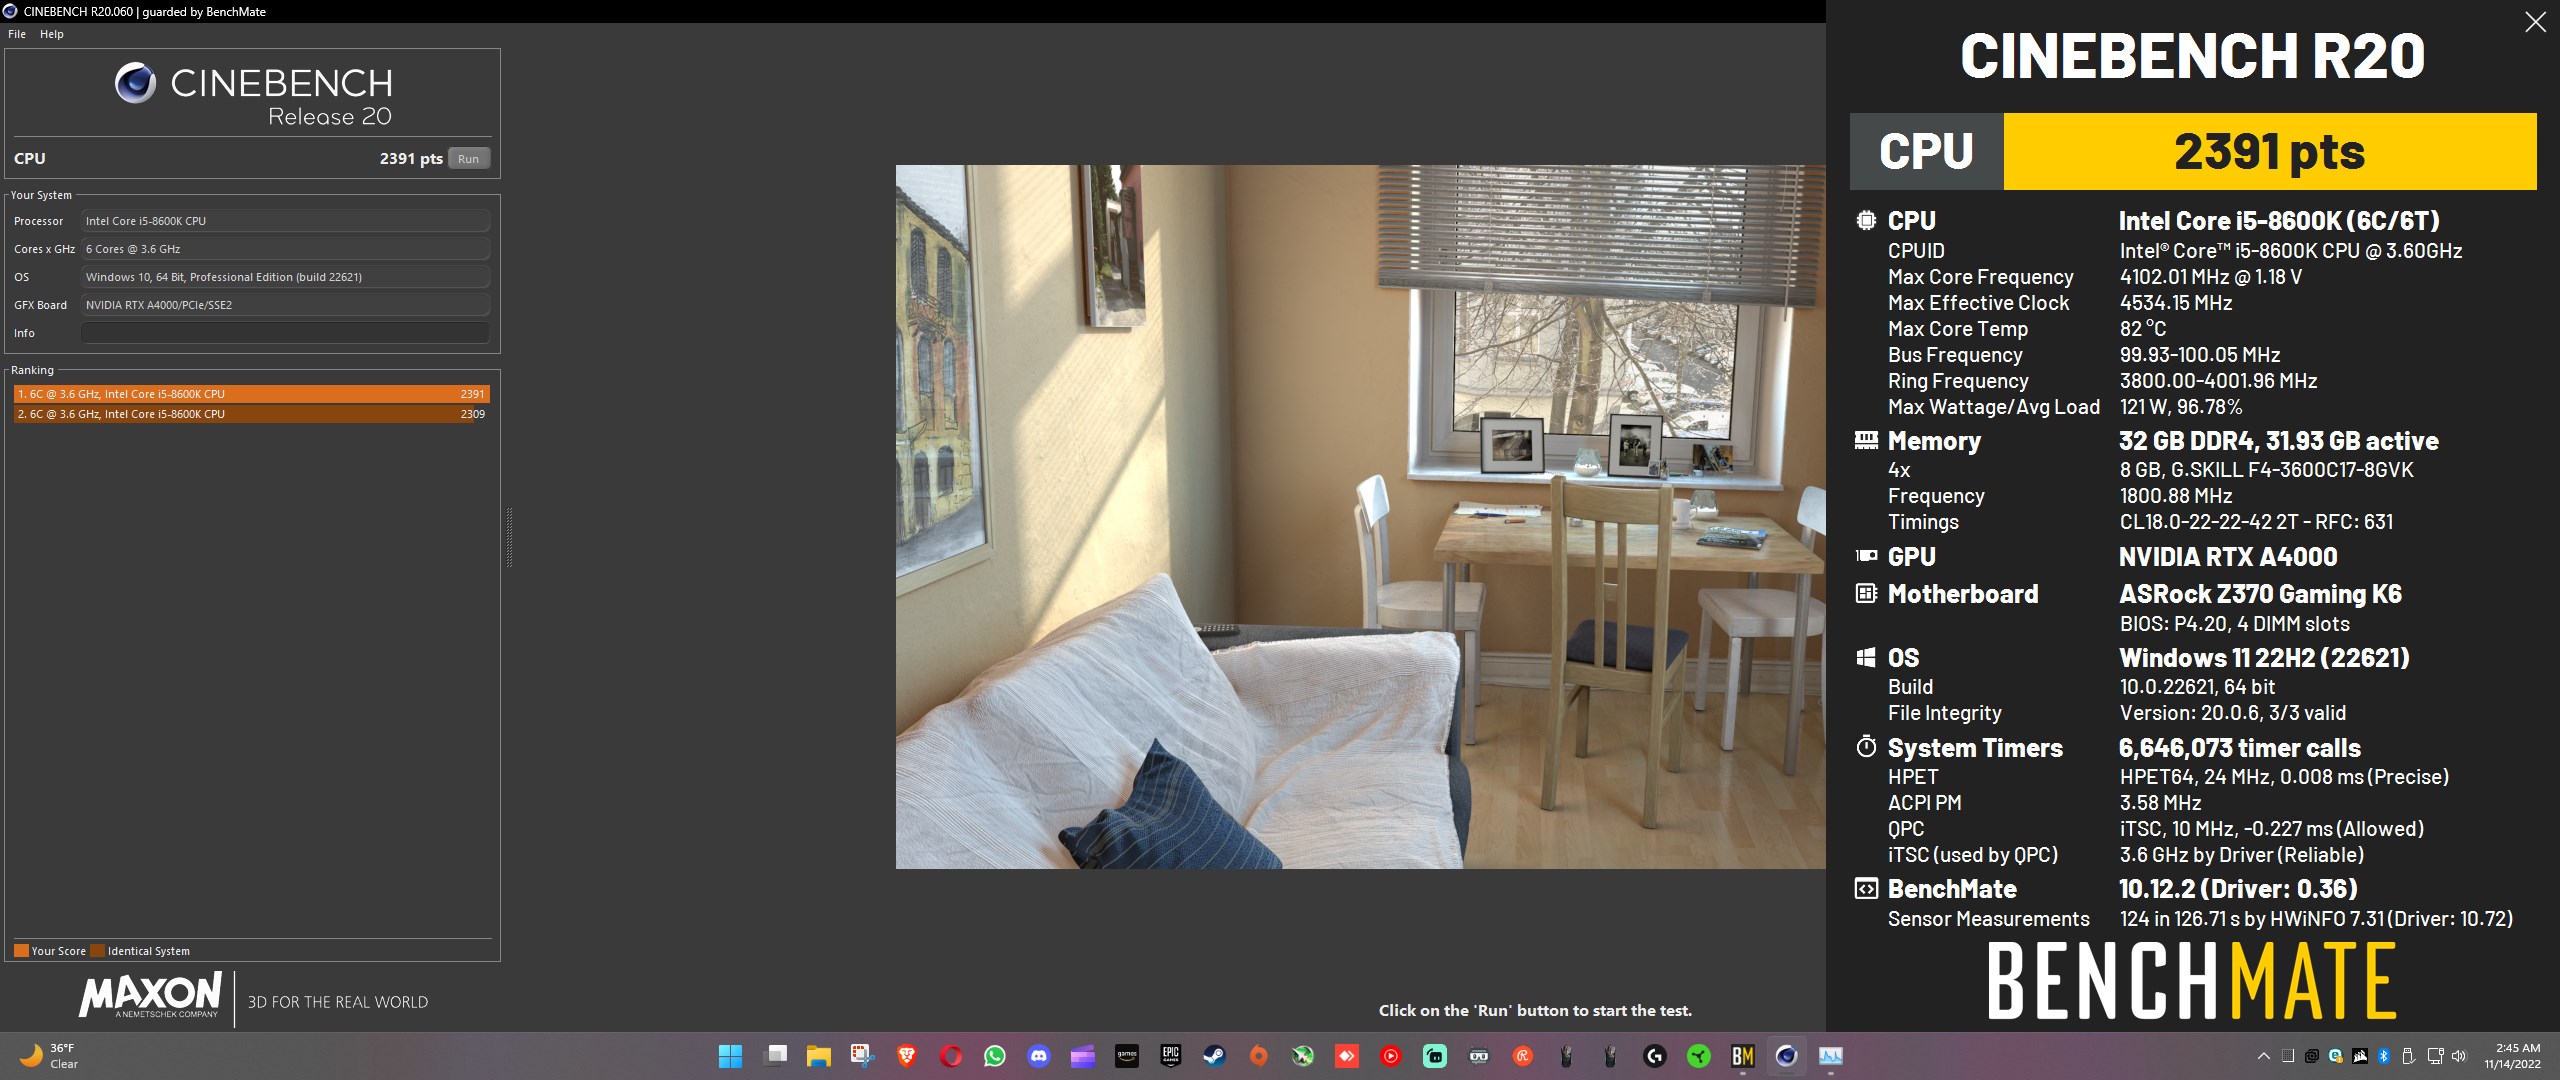Click the BenchMate GPU card icon
2560x1080 pixels.
point(1866,556)
